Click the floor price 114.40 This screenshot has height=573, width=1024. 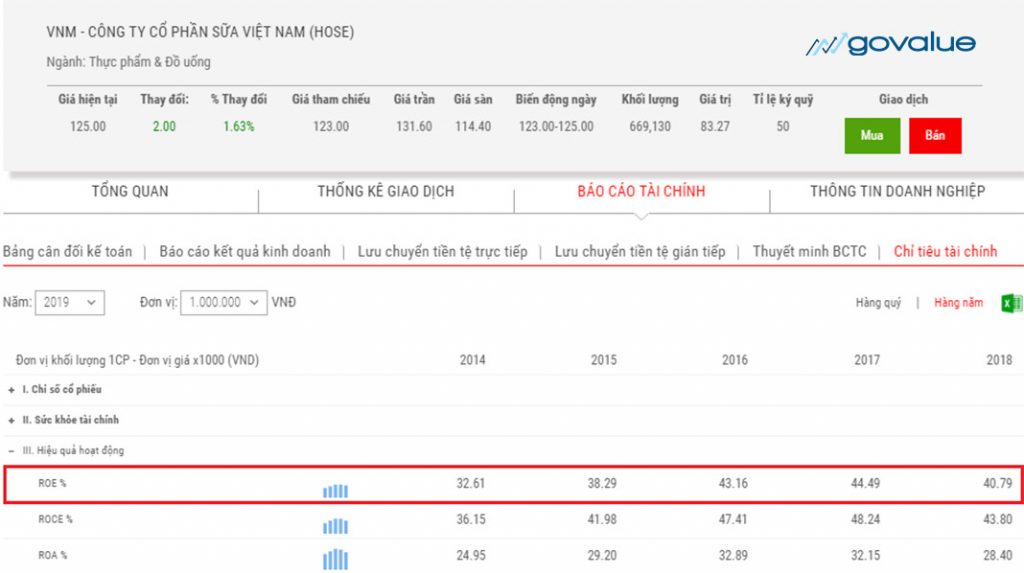click(473, 127)
